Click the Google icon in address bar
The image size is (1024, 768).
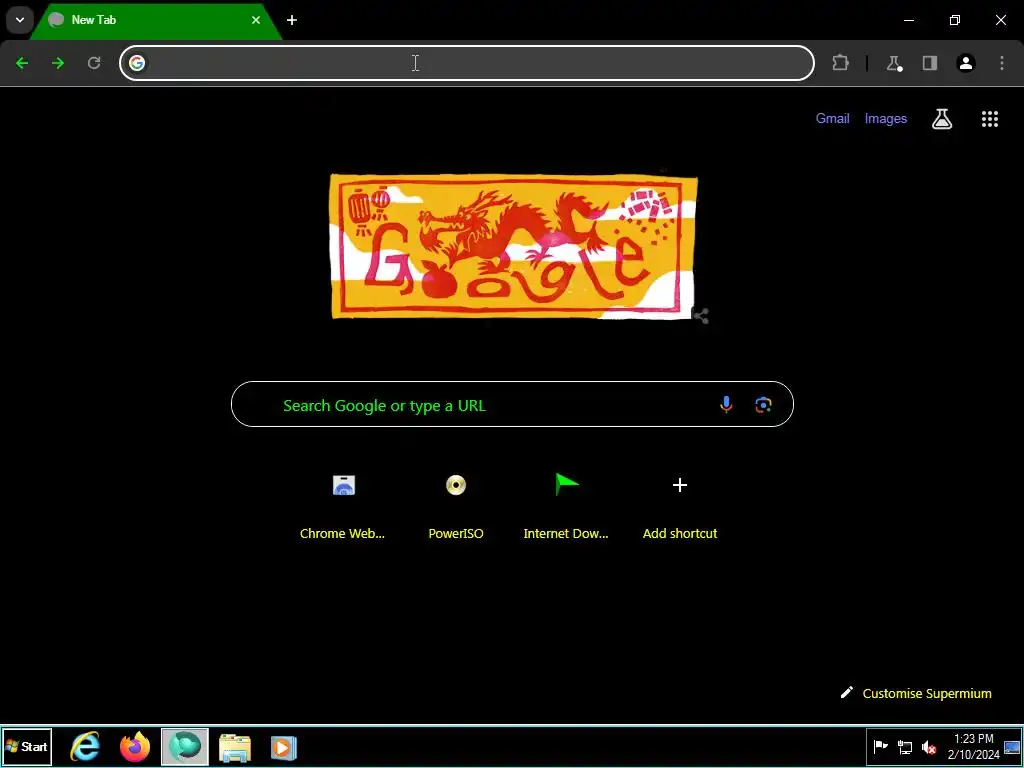pyautogui.click(x=136, y=63)
